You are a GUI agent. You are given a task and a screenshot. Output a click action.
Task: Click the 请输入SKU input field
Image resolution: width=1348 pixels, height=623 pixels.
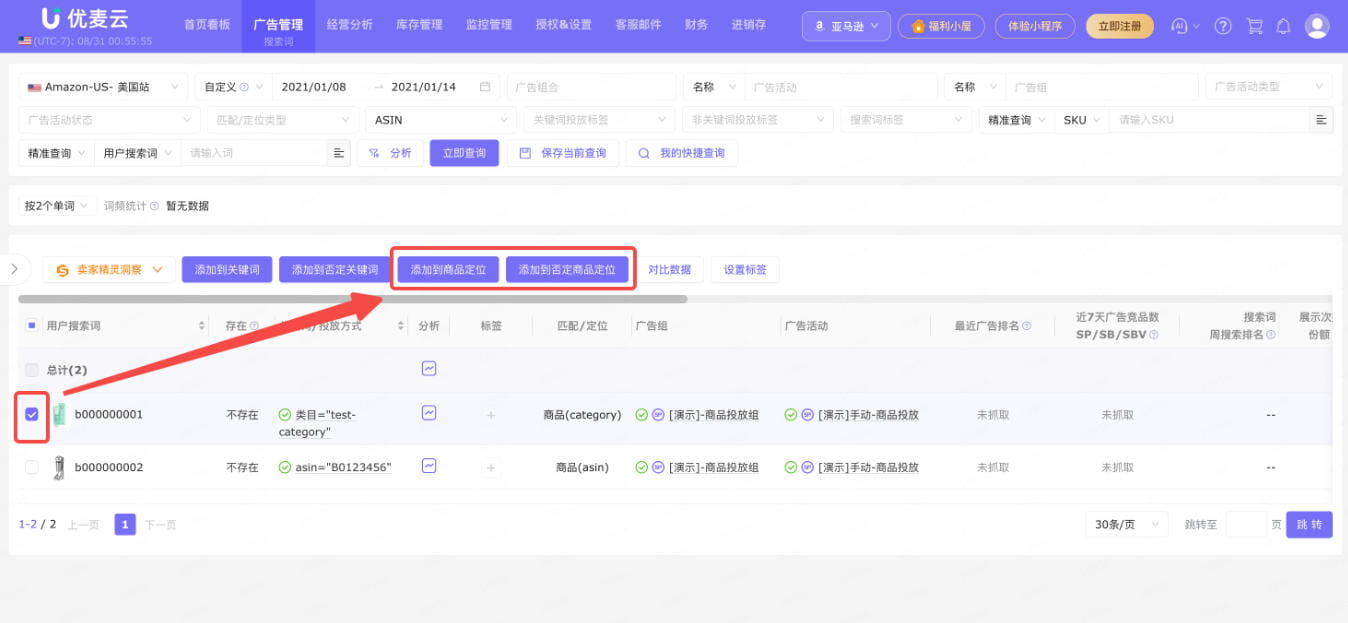click(1209, 120)
